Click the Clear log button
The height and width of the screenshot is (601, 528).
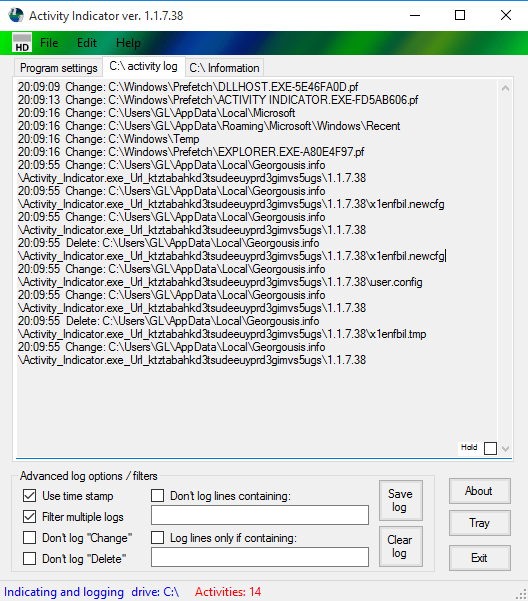pos(401,546)
